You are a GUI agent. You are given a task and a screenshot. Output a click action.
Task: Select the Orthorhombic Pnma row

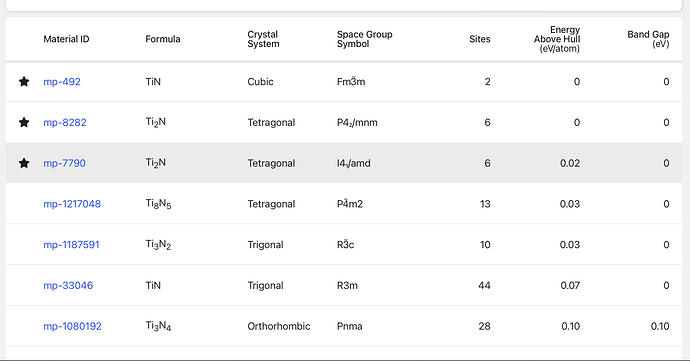coord(344,326)
